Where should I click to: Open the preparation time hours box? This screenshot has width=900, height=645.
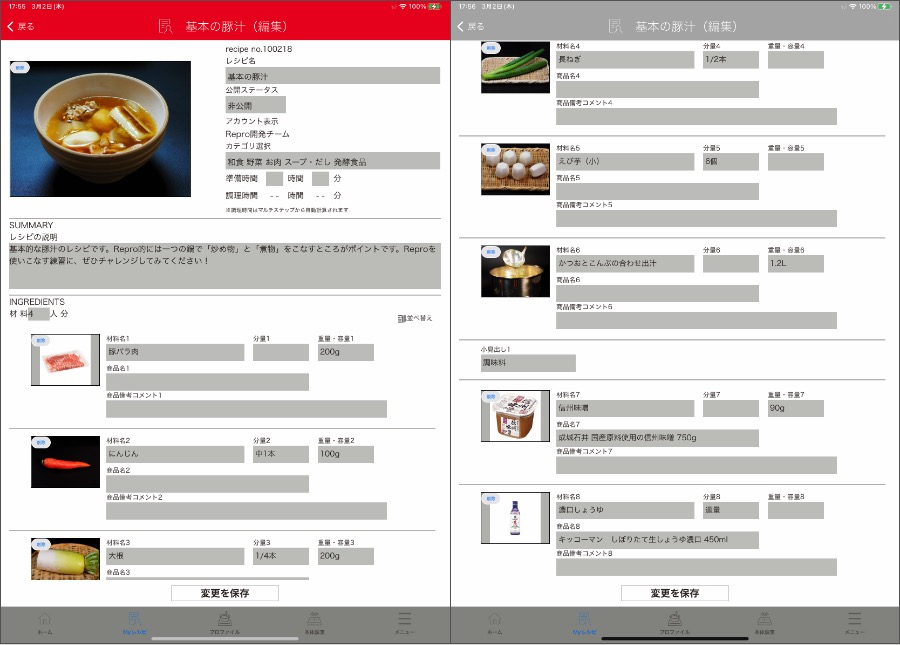tap(274, 178)
